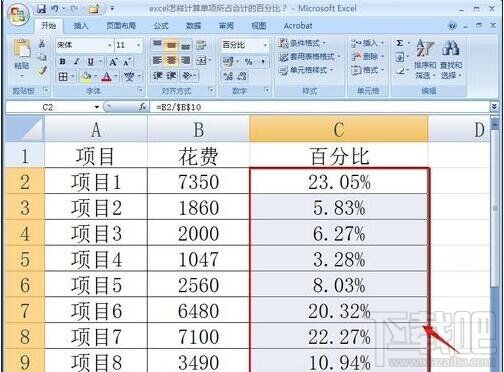This screenshot has height=372, width=504.
Task: Open the 宋体 font name dropdown
Action: coord(109,45)
